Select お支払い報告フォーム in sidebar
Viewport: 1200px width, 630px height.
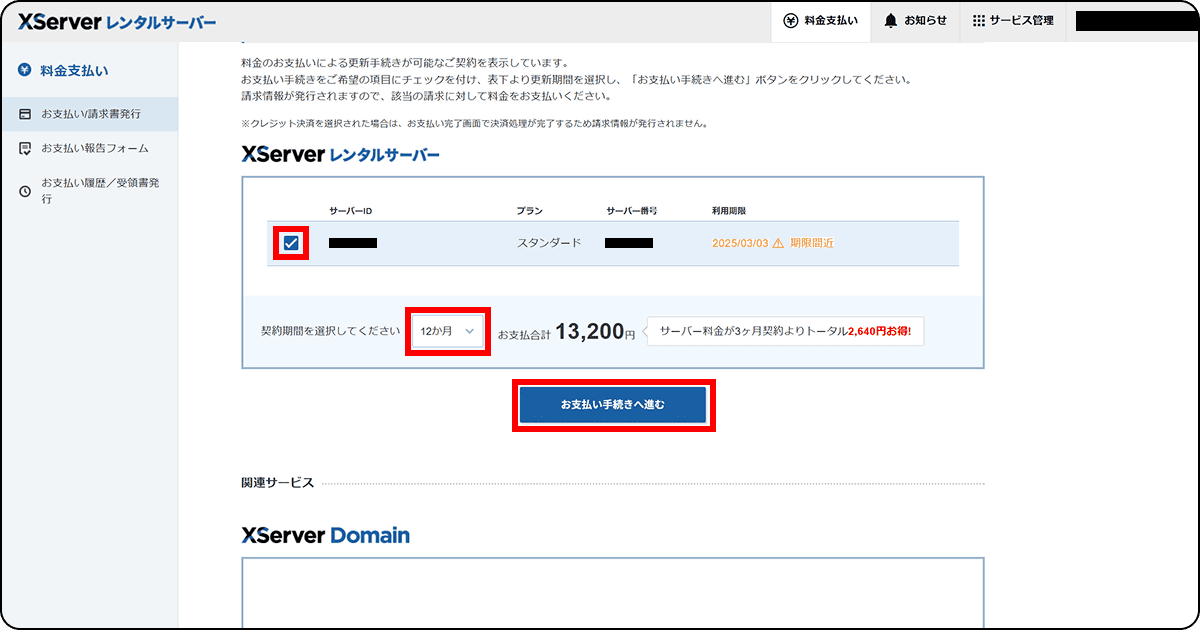pos(89,148)
